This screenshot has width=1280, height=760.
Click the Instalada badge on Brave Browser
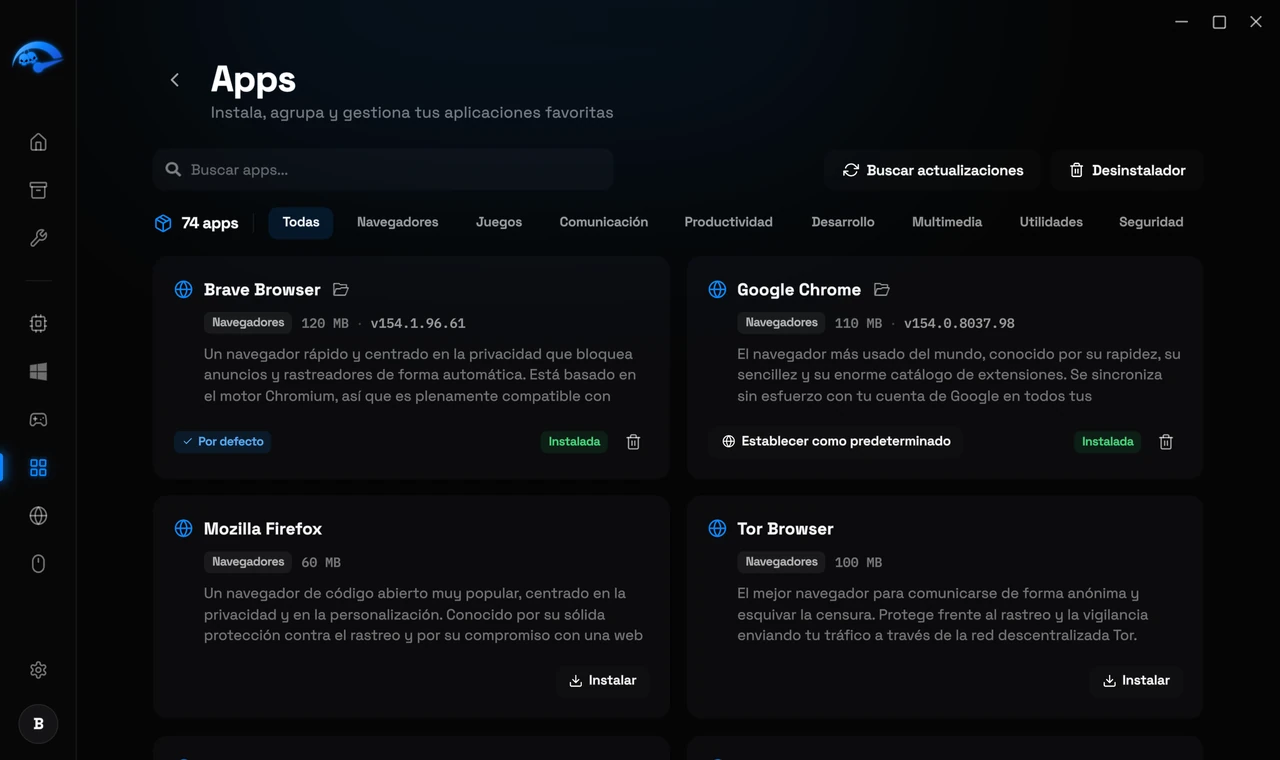pos(574,441)
